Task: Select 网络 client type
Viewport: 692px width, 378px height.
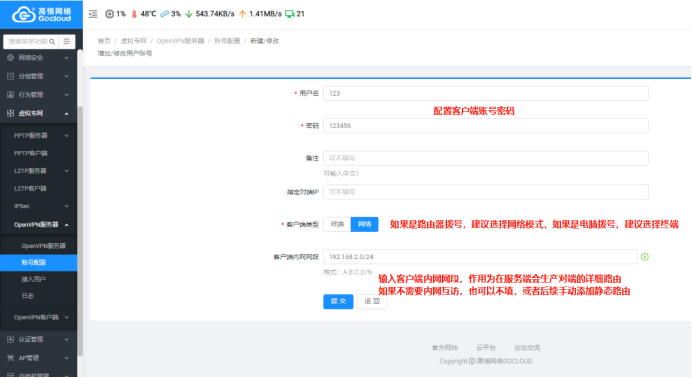Action: 365,224
